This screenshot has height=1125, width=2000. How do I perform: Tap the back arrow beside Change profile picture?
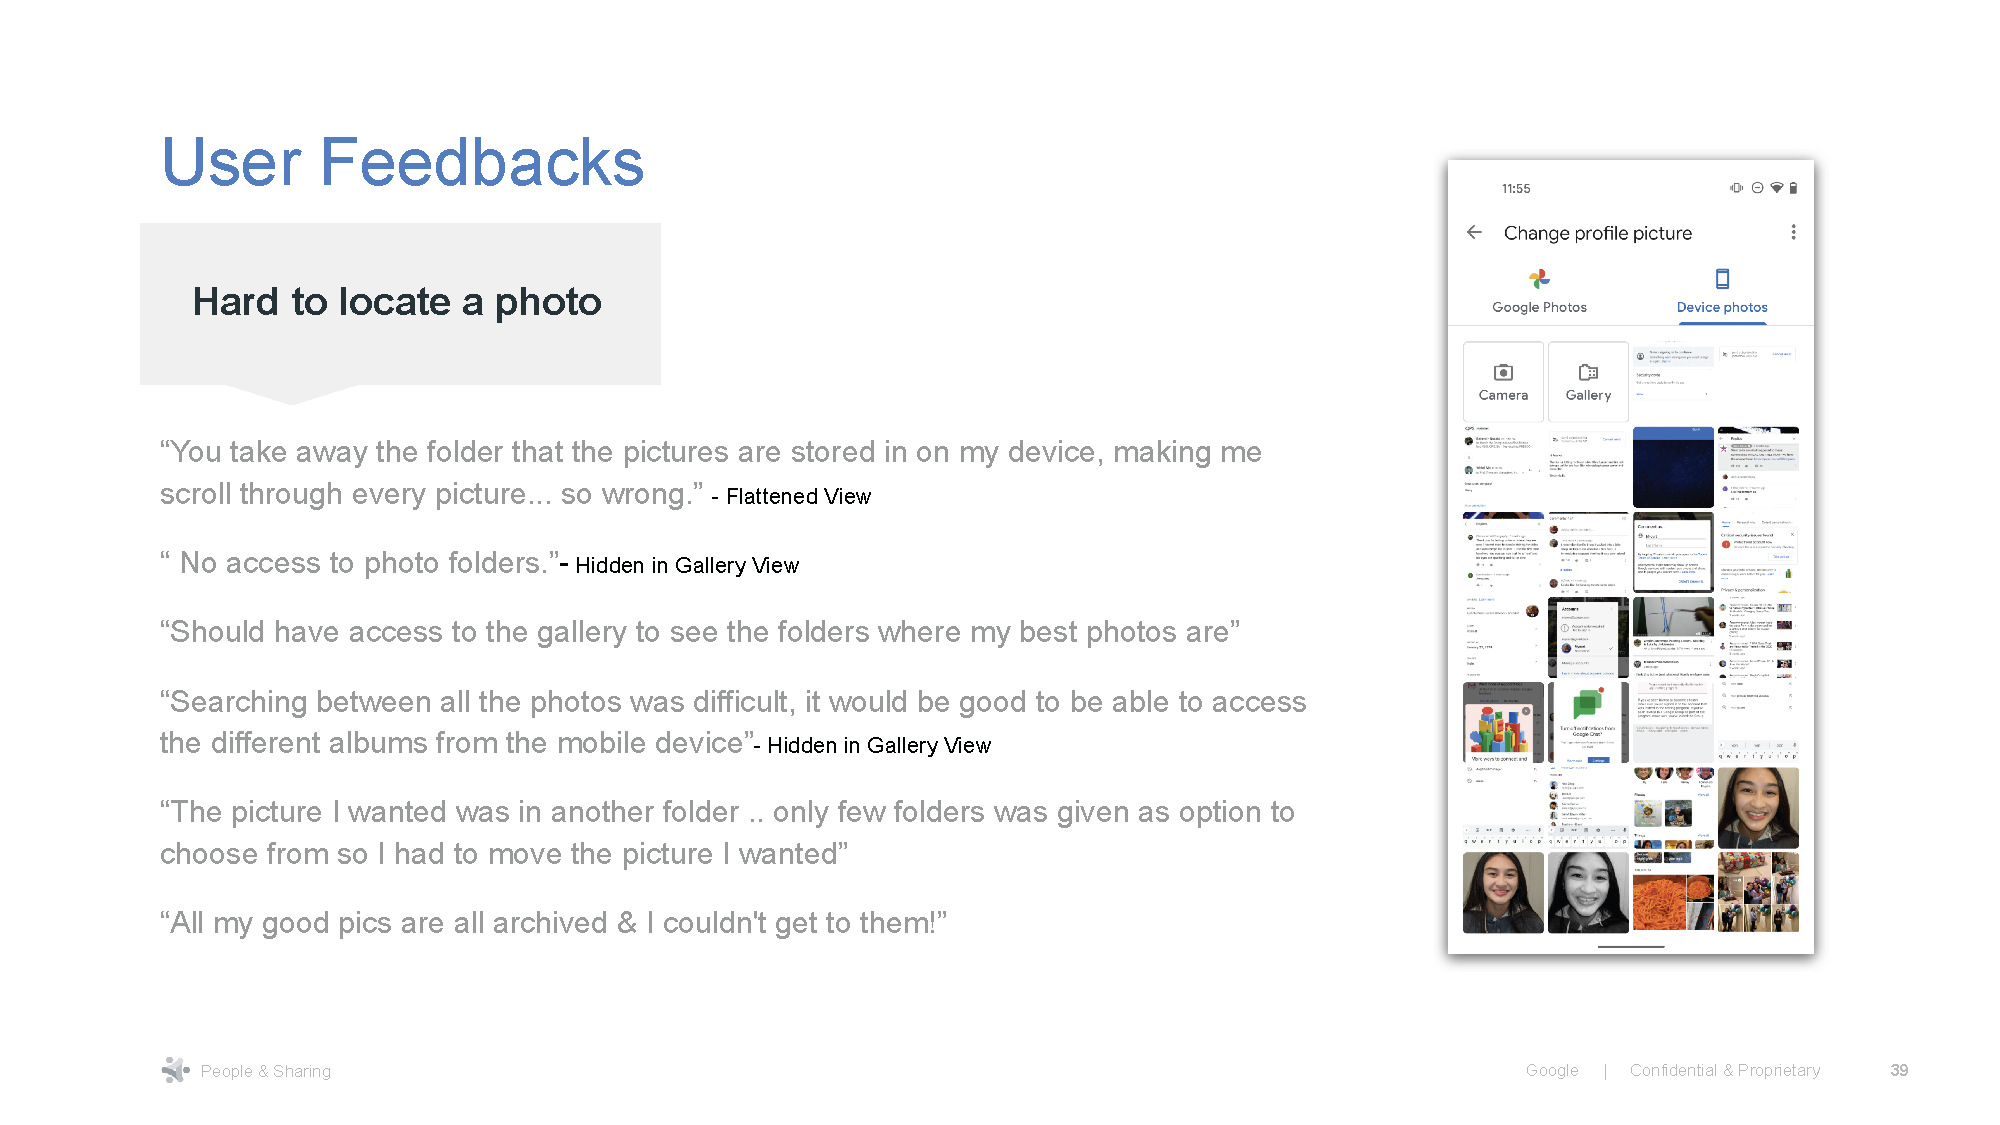[1473, 232]
